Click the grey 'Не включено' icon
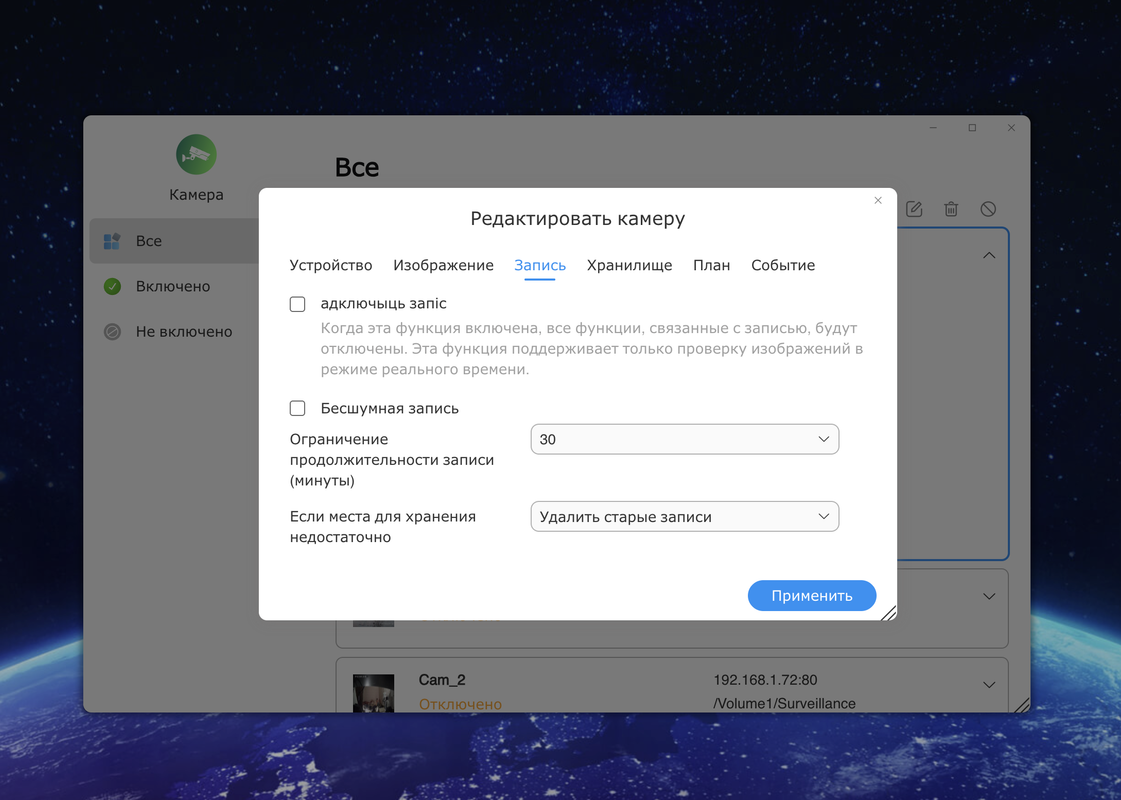 [x=112, y=332]
